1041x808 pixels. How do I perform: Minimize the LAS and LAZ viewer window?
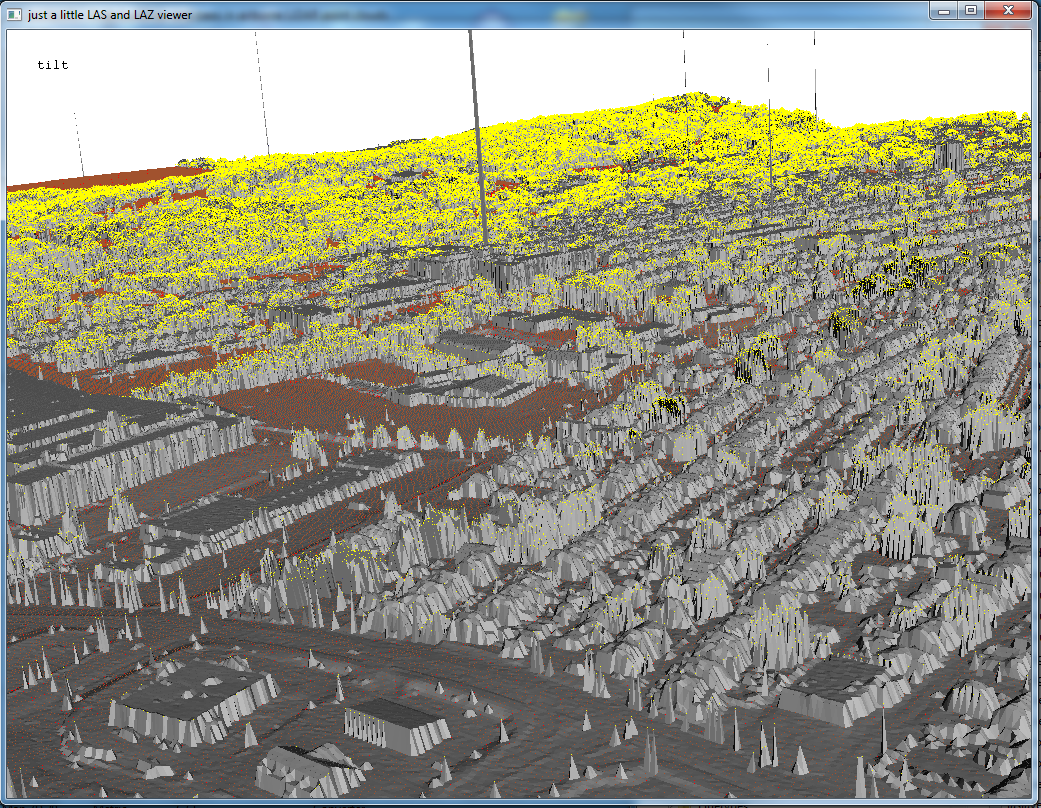coord(943,10)
